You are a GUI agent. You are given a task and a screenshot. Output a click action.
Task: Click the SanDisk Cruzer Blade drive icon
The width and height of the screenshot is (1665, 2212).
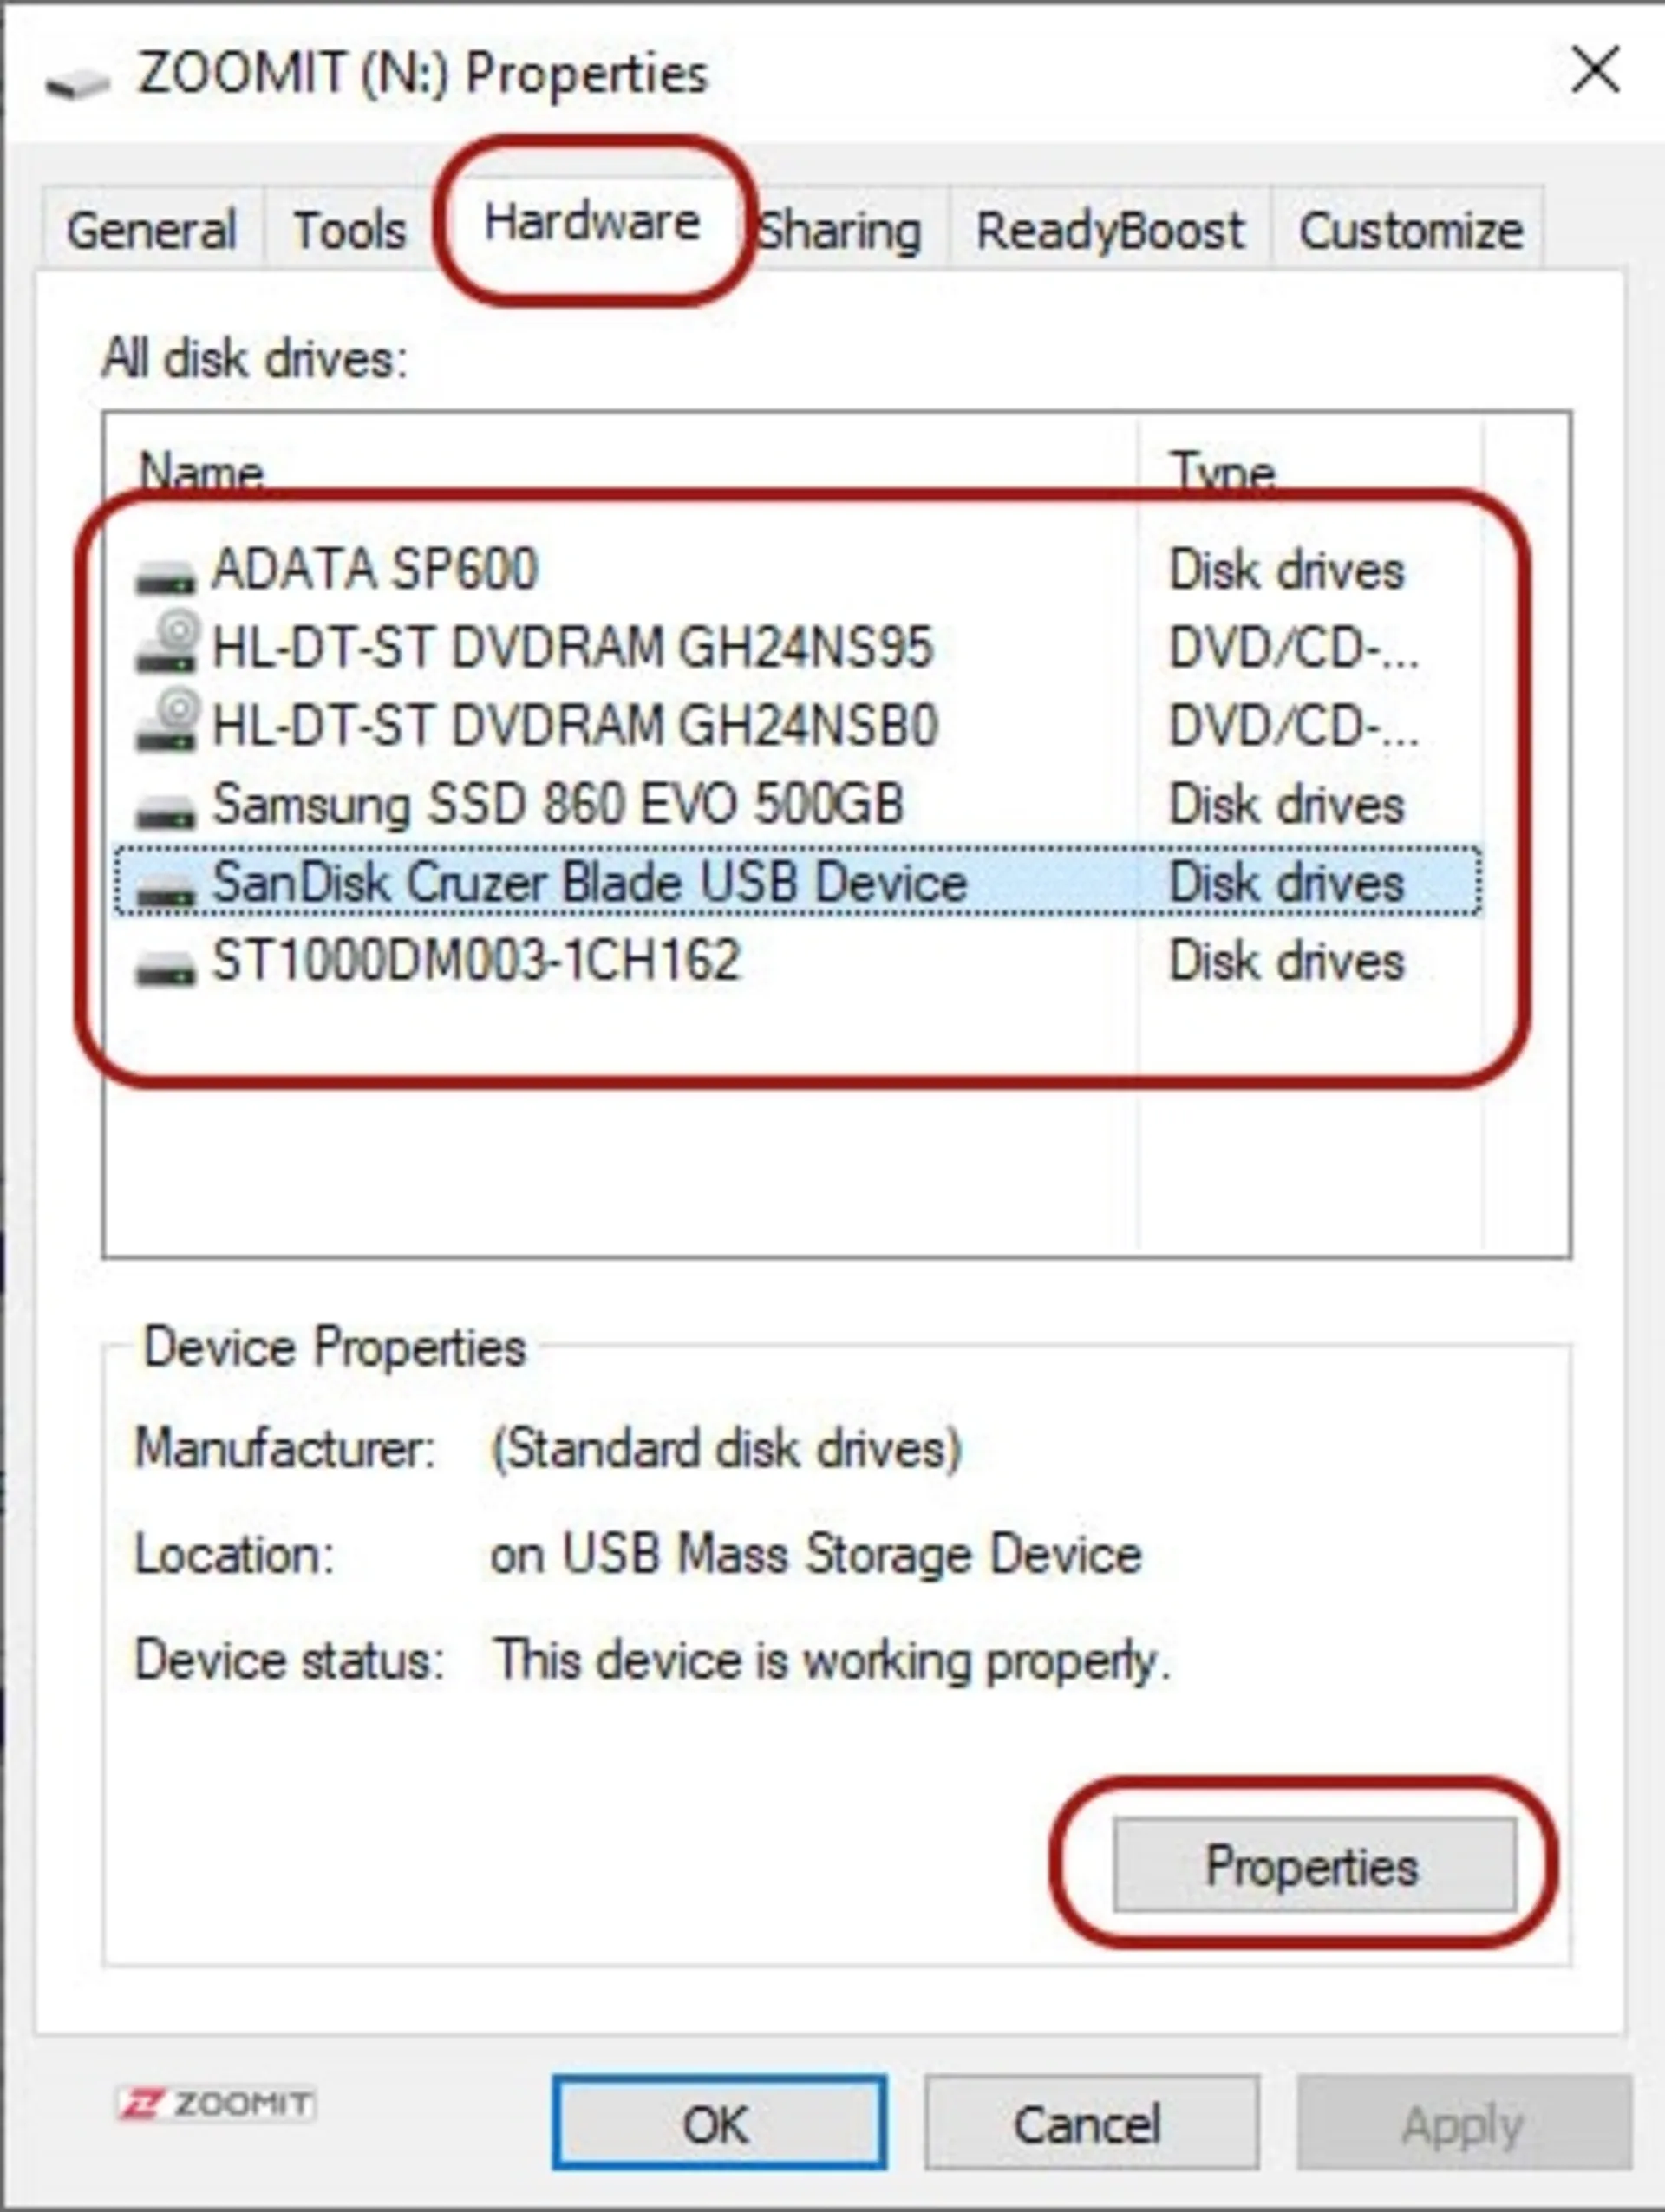point(165,888)
